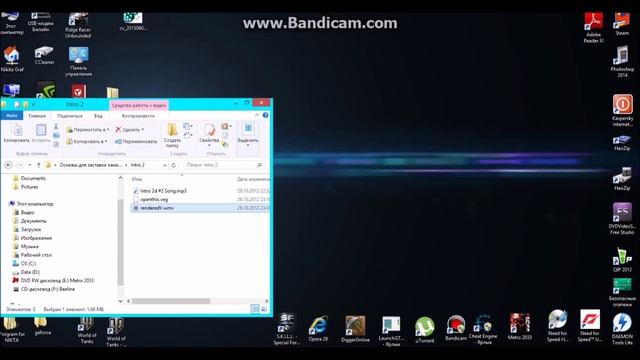Open the Metro 2033 desktop shortcut
Screen dimensions: 640x360
(520, 327)
